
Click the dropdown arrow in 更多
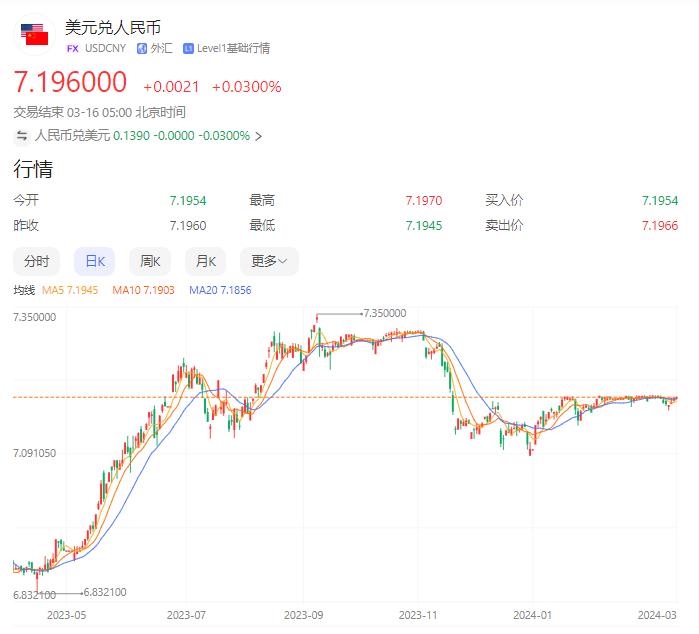(x=283, y=262)
